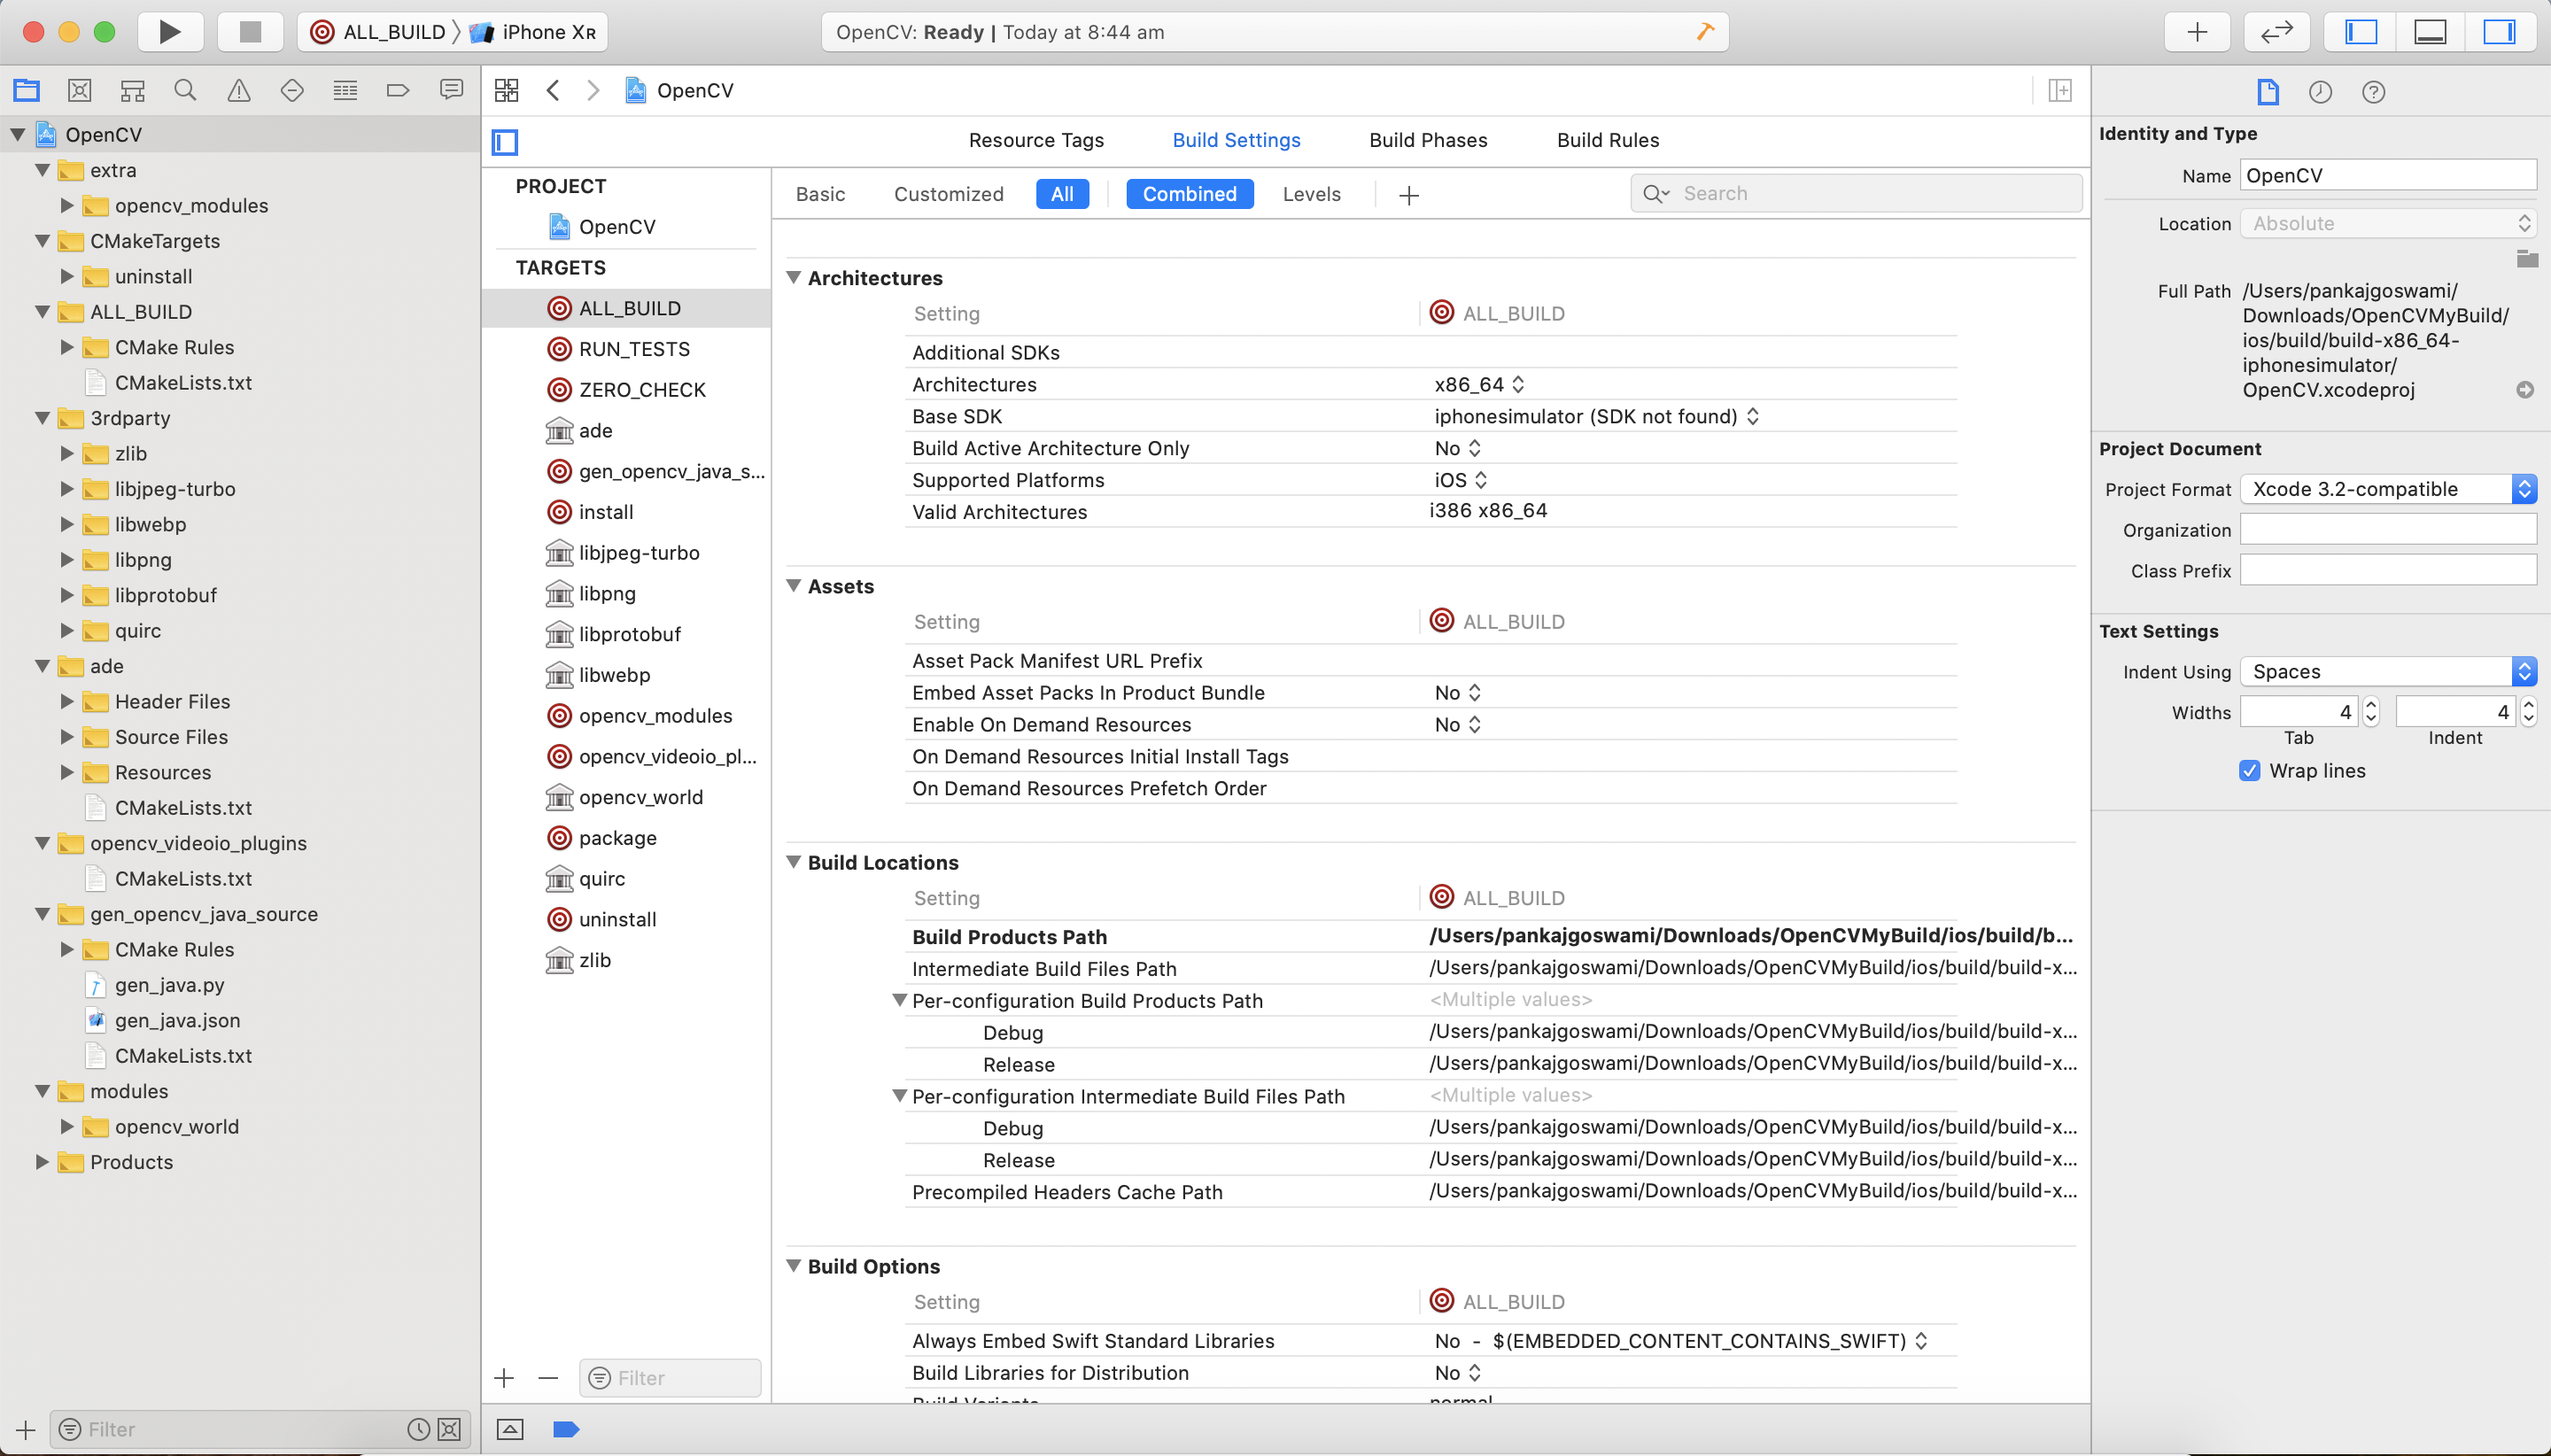Open the Symbol navigator icon
Viewport: 2551px width, 1456px height.
[x=133, y=91]
